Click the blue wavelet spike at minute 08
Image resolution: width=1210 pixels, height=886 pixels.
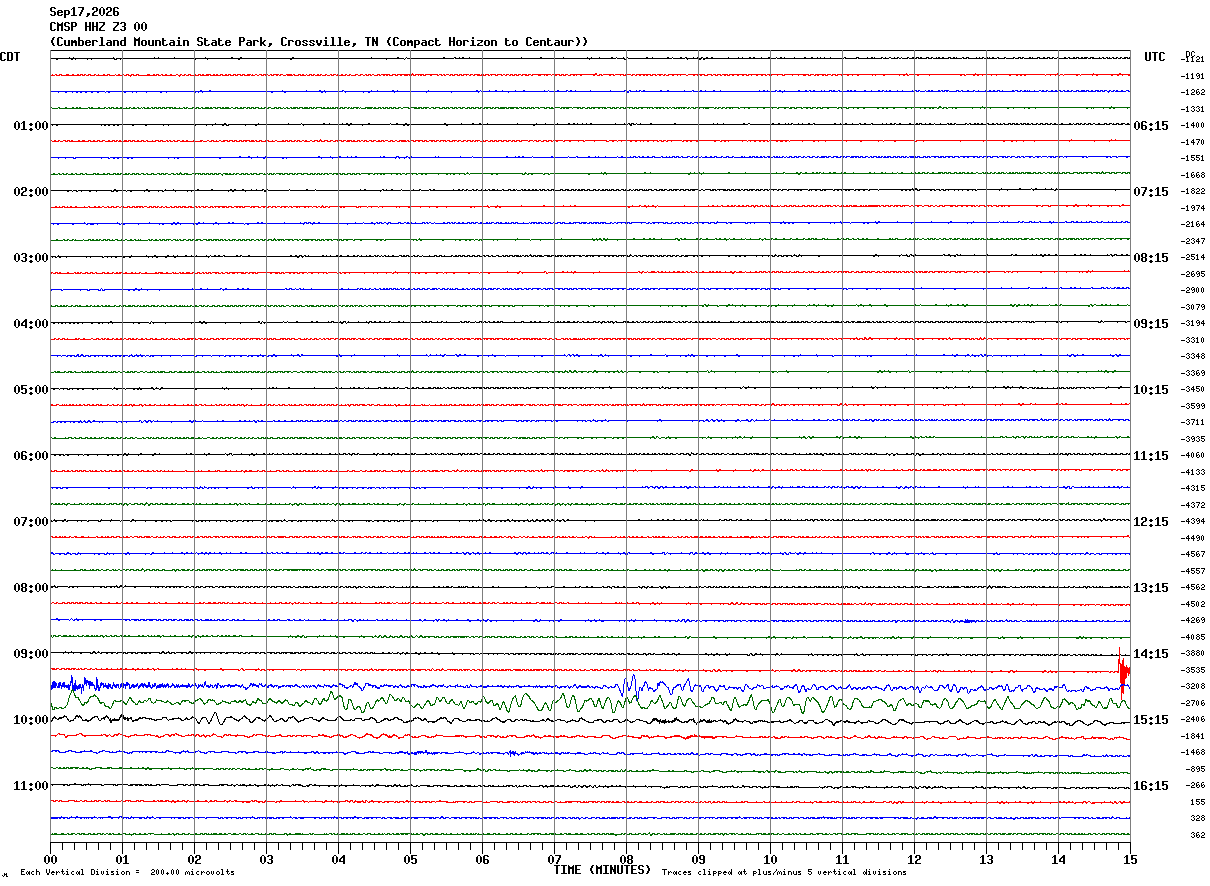630,687
